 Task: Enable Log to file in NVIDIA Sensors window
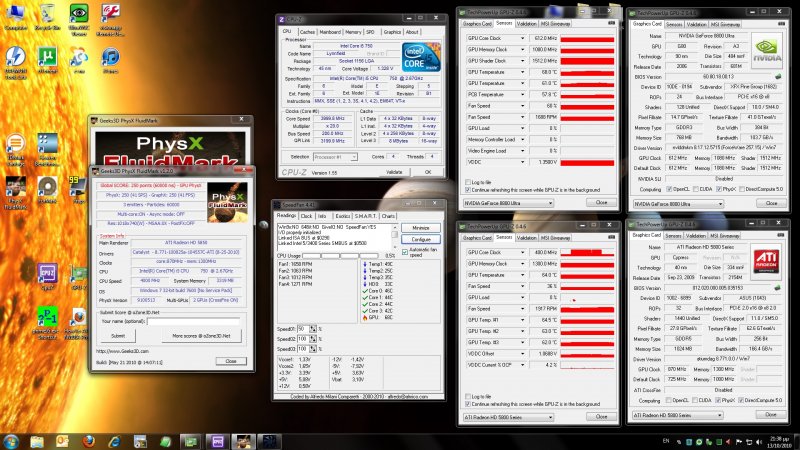pyautogui.click(x=467, y=182)
